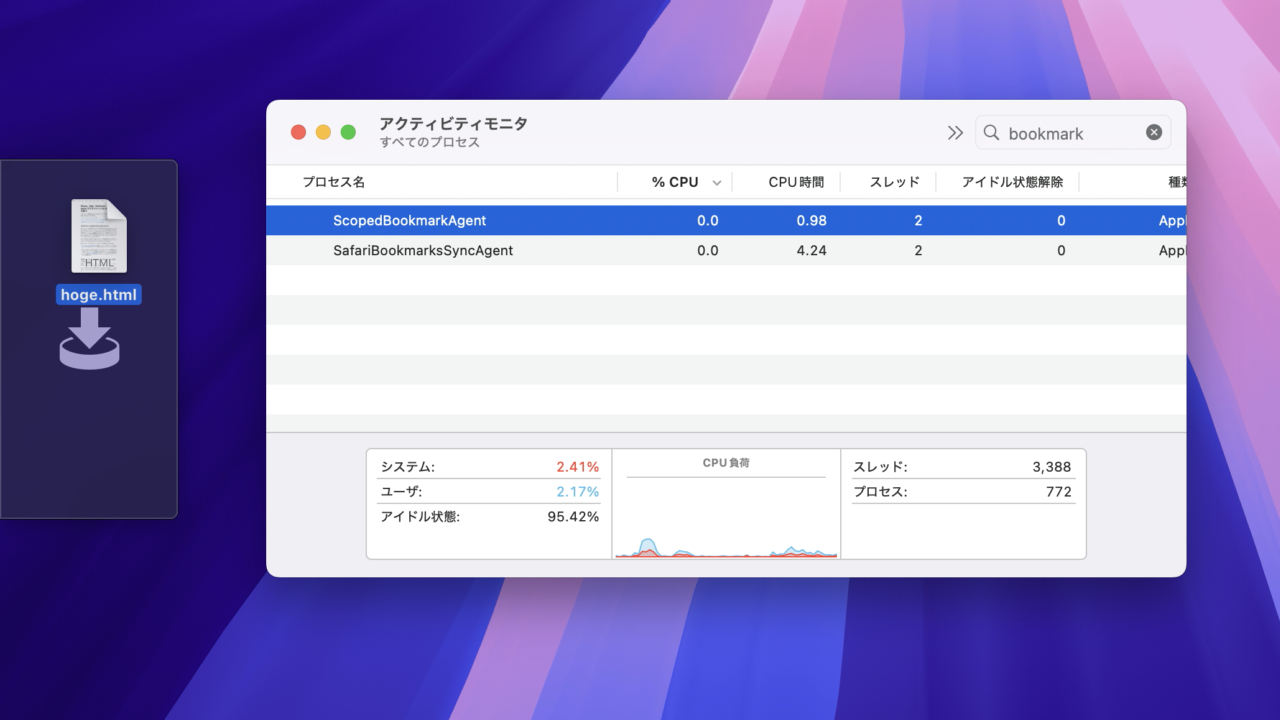Sort by the プロセス名 column header

point(334,182)
